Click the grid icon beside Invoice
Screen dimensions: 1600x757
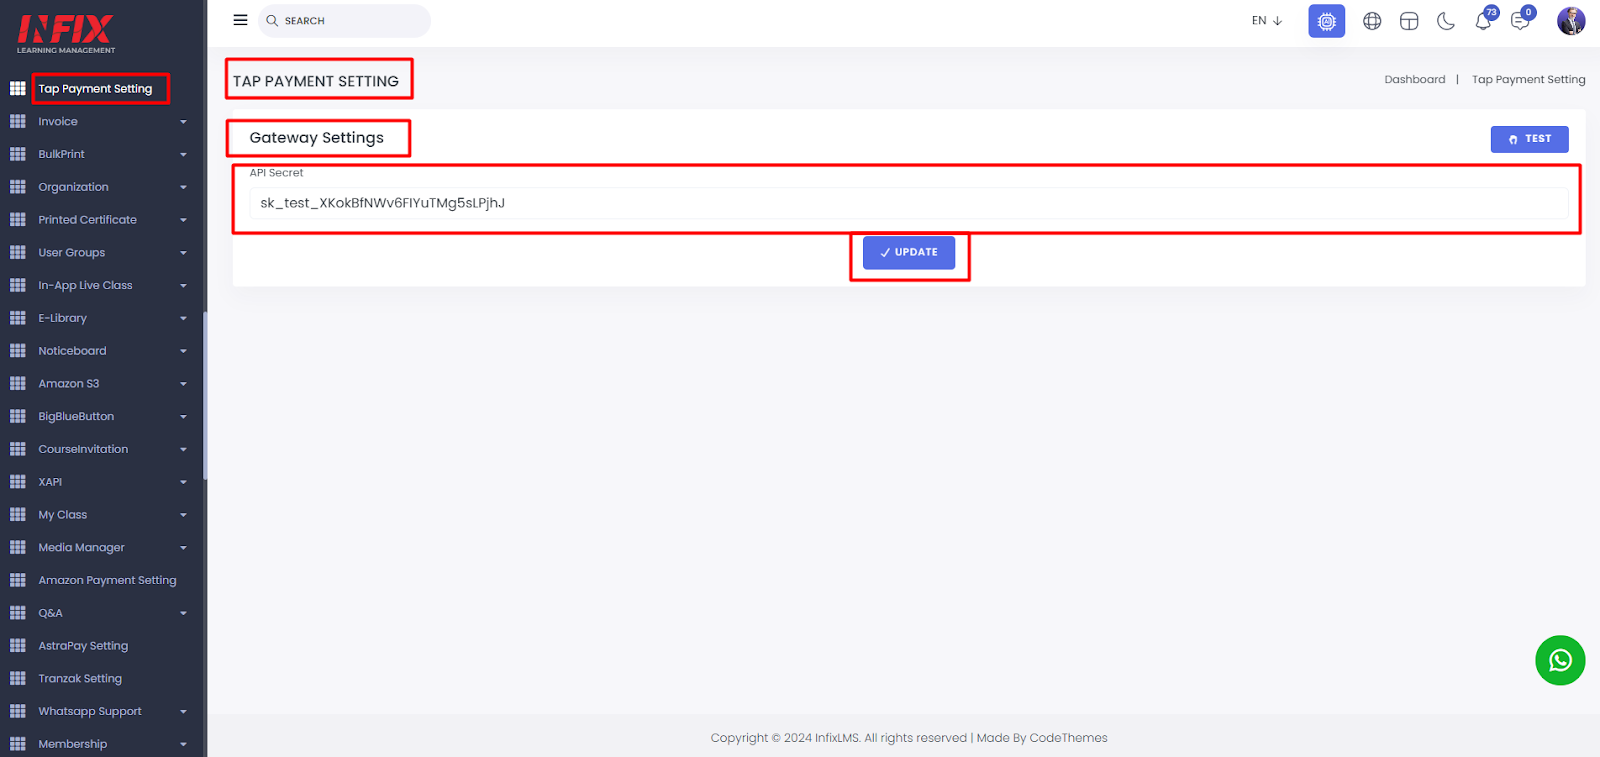(x=18, y=121)
